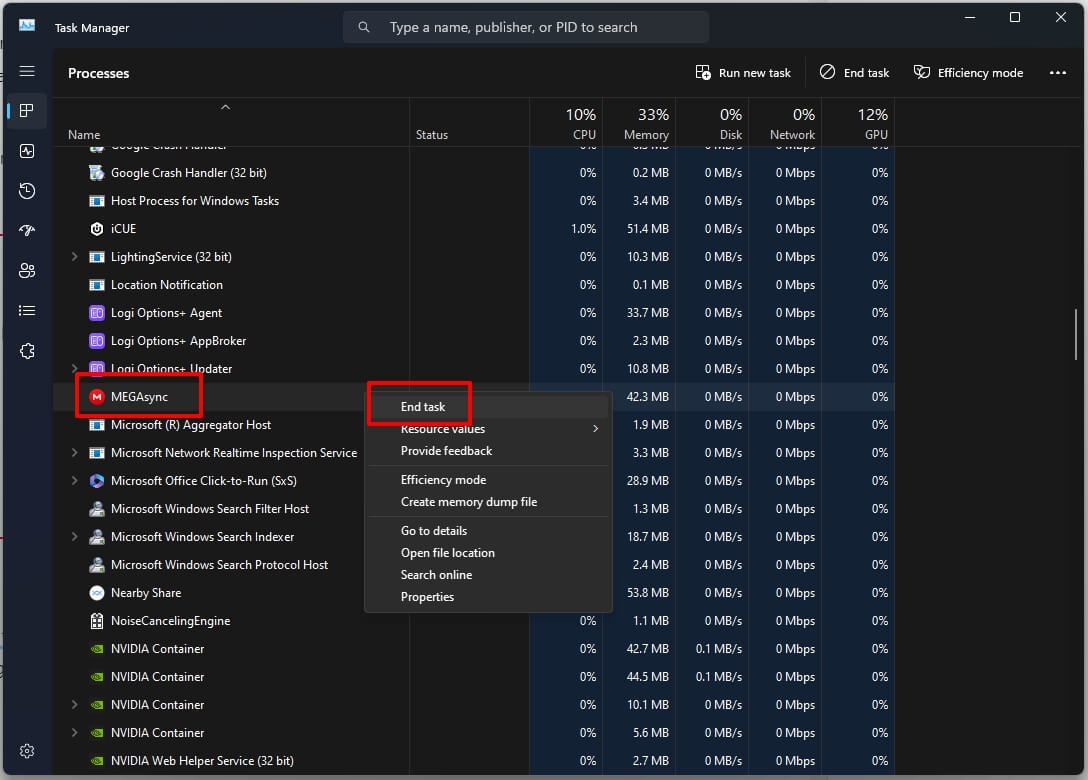Select Efficiency mode in context menu

click(488, 480)
